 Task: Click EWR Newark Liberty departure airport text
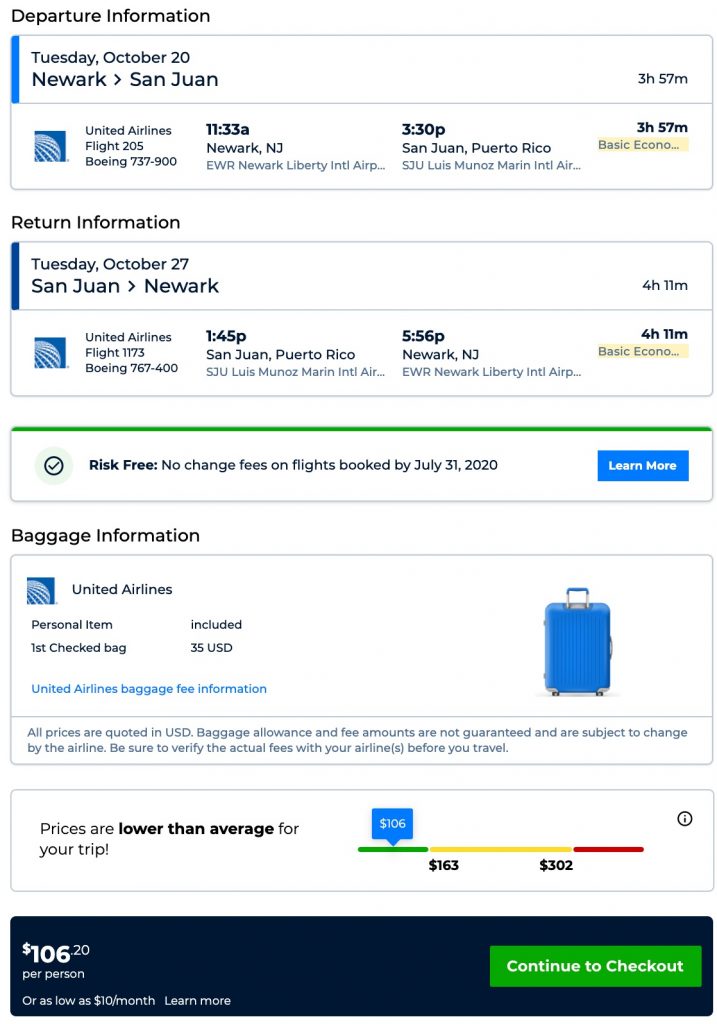pos(295,166)
